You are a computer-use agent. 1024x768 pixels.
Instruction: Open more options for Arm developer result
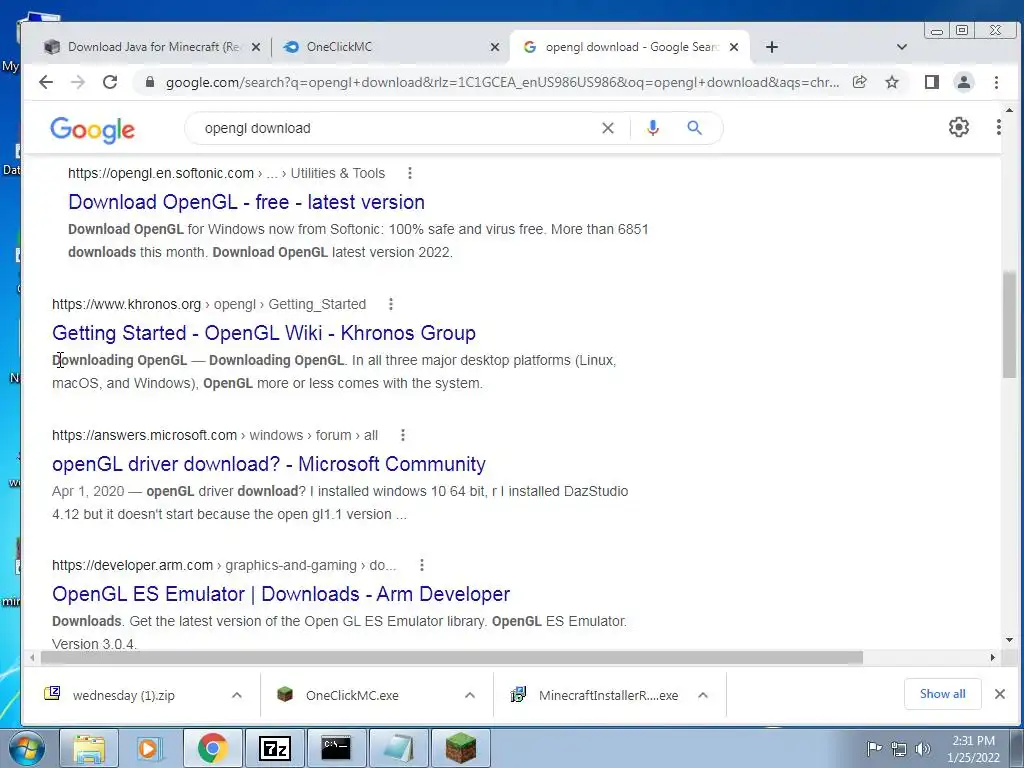click(422, 565)
